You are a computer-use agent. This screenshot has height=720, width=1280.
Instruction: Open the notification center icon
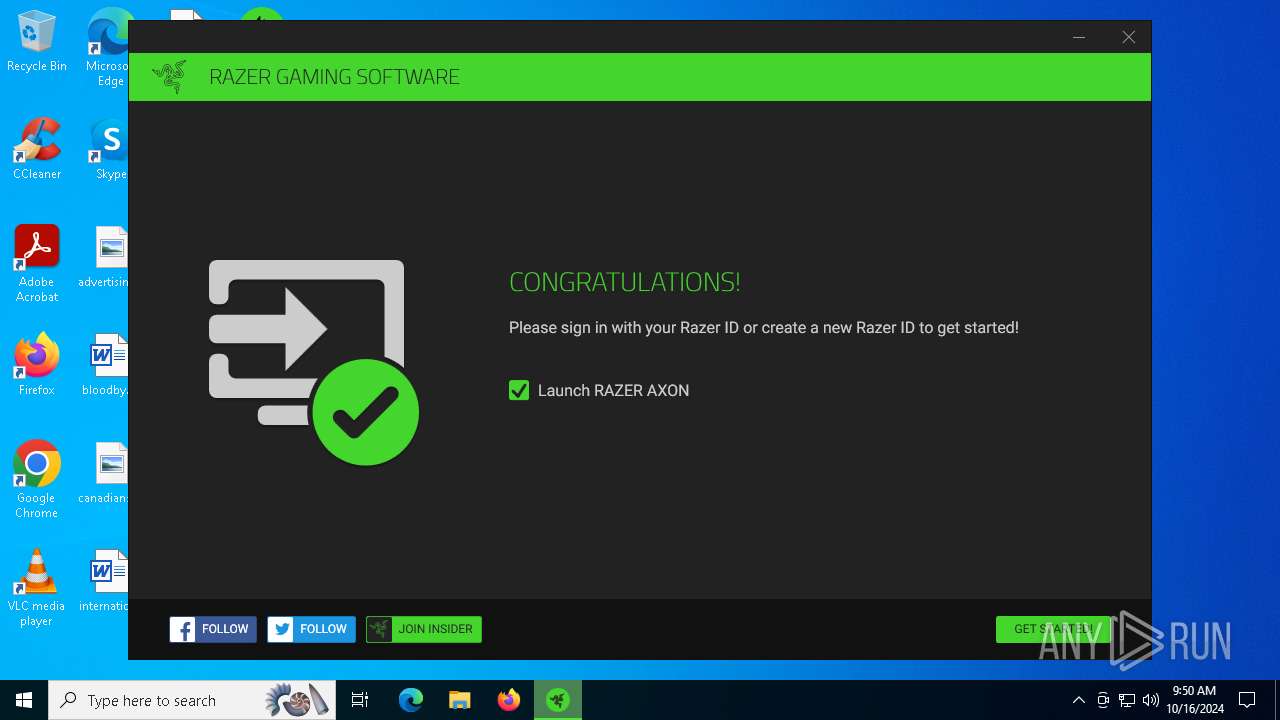coord(1247,700)
